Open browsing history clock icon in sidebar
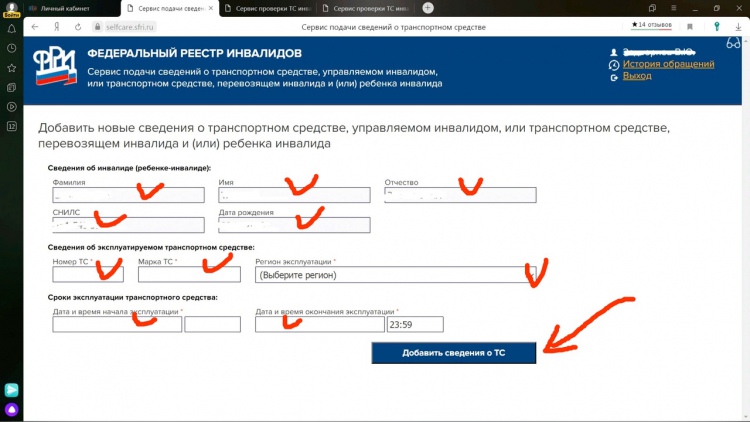The width and height of the screenshot is (750, 422). pyautogui.click(x=11, y=48)
